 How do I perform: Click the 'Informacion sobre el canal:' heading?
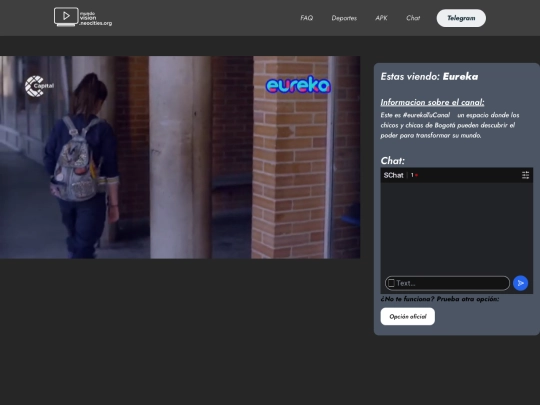pos(432,102)
